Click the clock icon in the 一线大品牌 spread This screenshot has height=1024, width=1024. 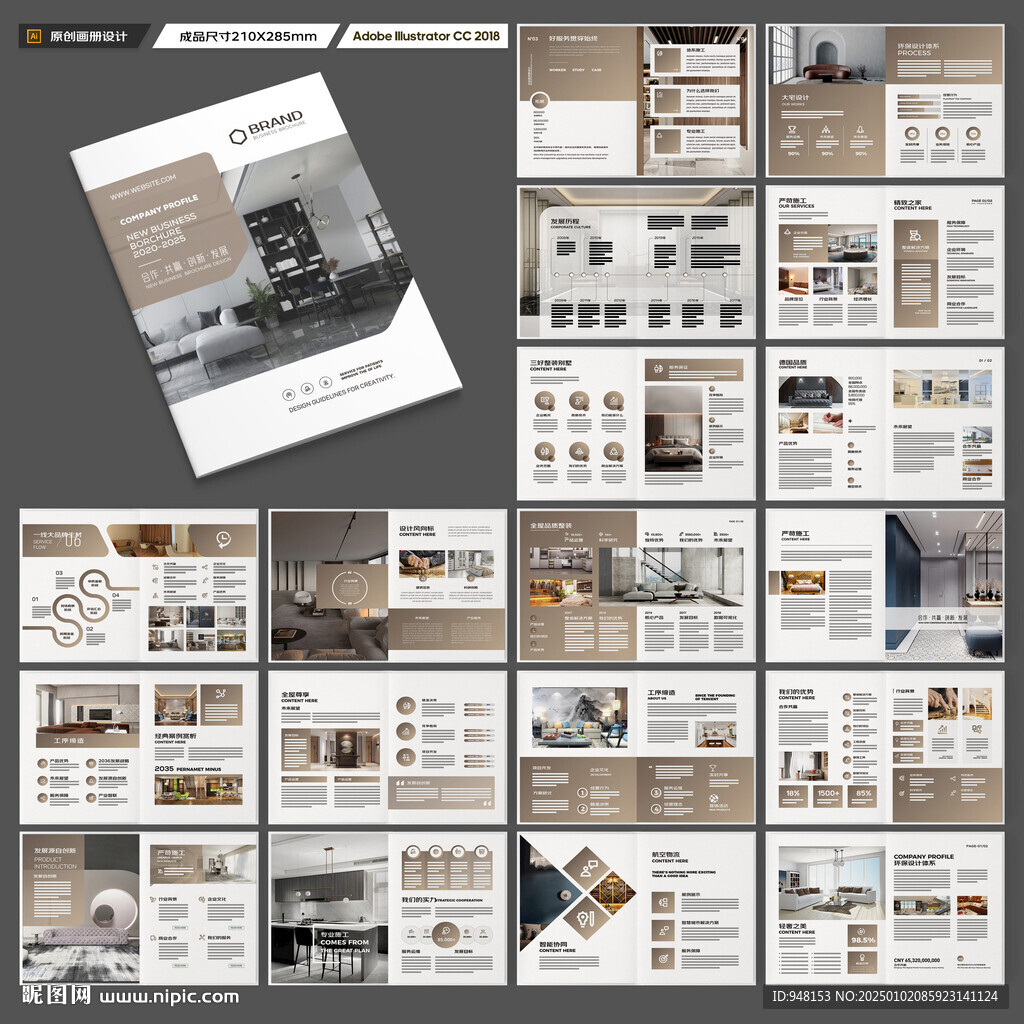[223, 539]
